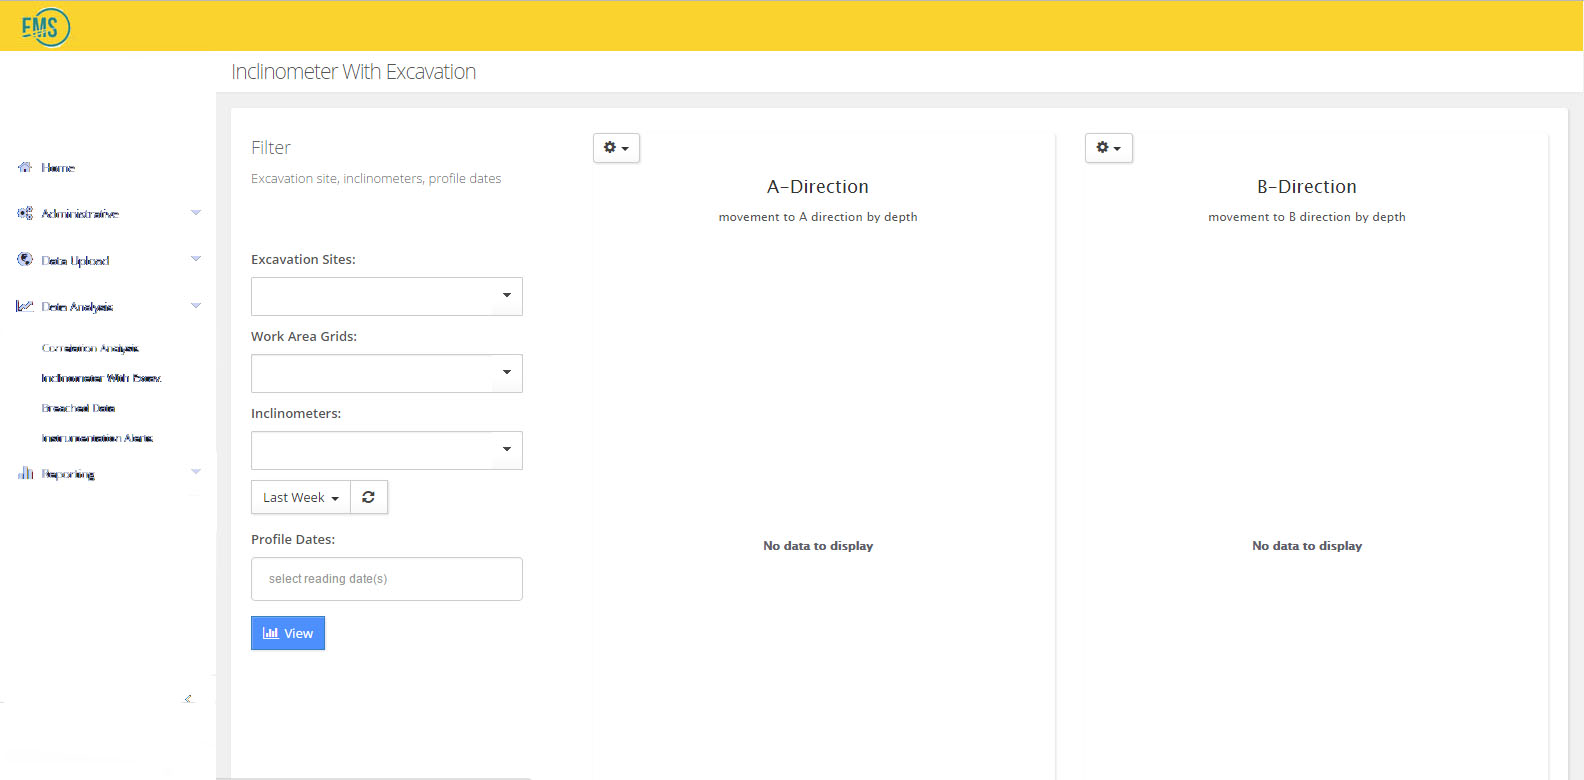Click 'movement to A direction by depth' subtitle
Viewport: 1584px width, 780px height.
pos(818,217)
